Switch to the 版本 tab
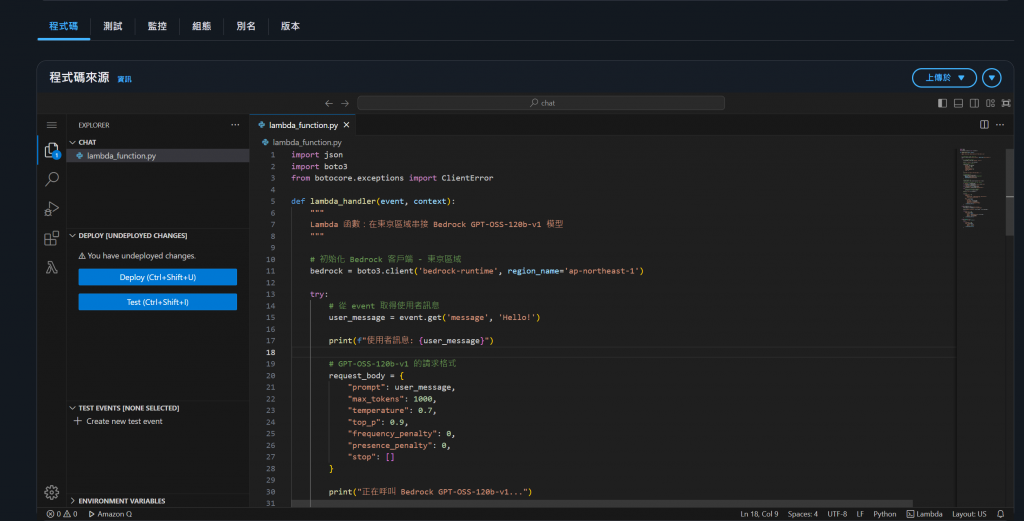The height and width of the screenshot is (521, 1024). tap(291, 26)
